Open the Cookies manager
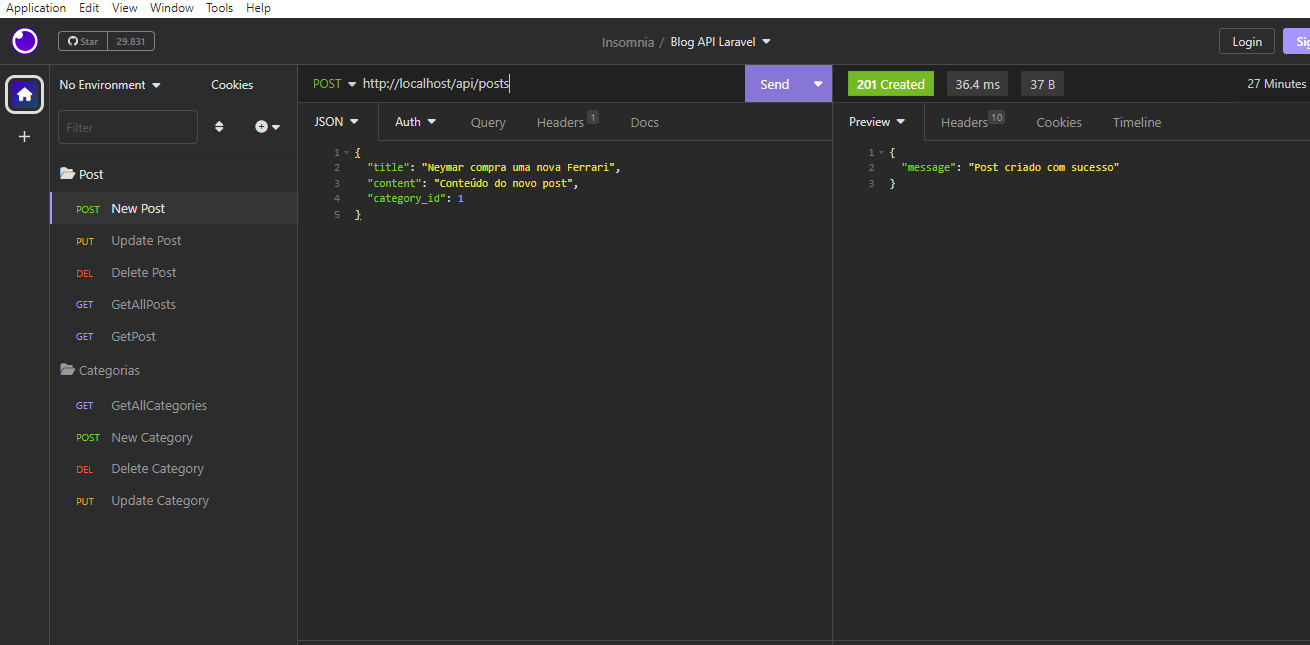The image size is (1310, 645). [232, 85]
